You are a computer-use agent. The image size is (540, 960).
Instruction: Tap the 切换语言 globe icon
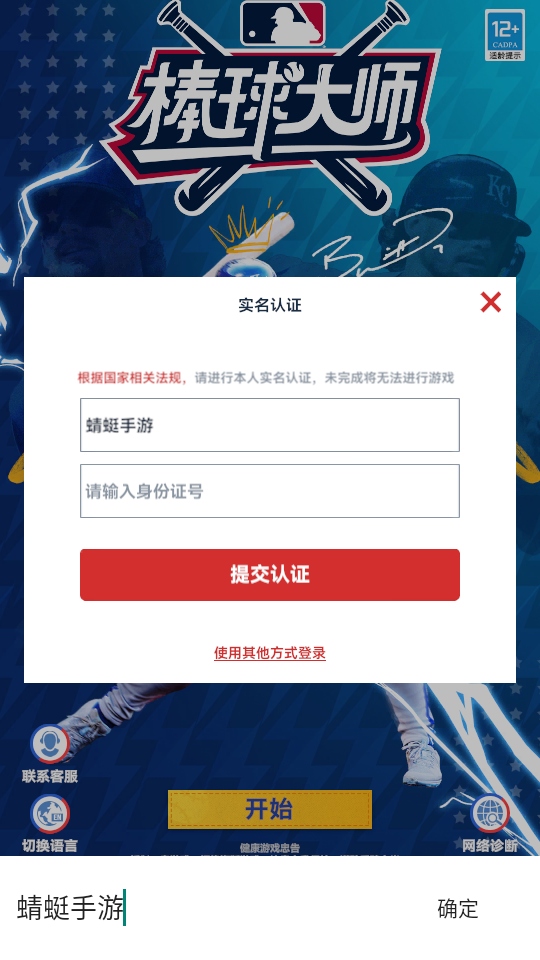[50, 814]
